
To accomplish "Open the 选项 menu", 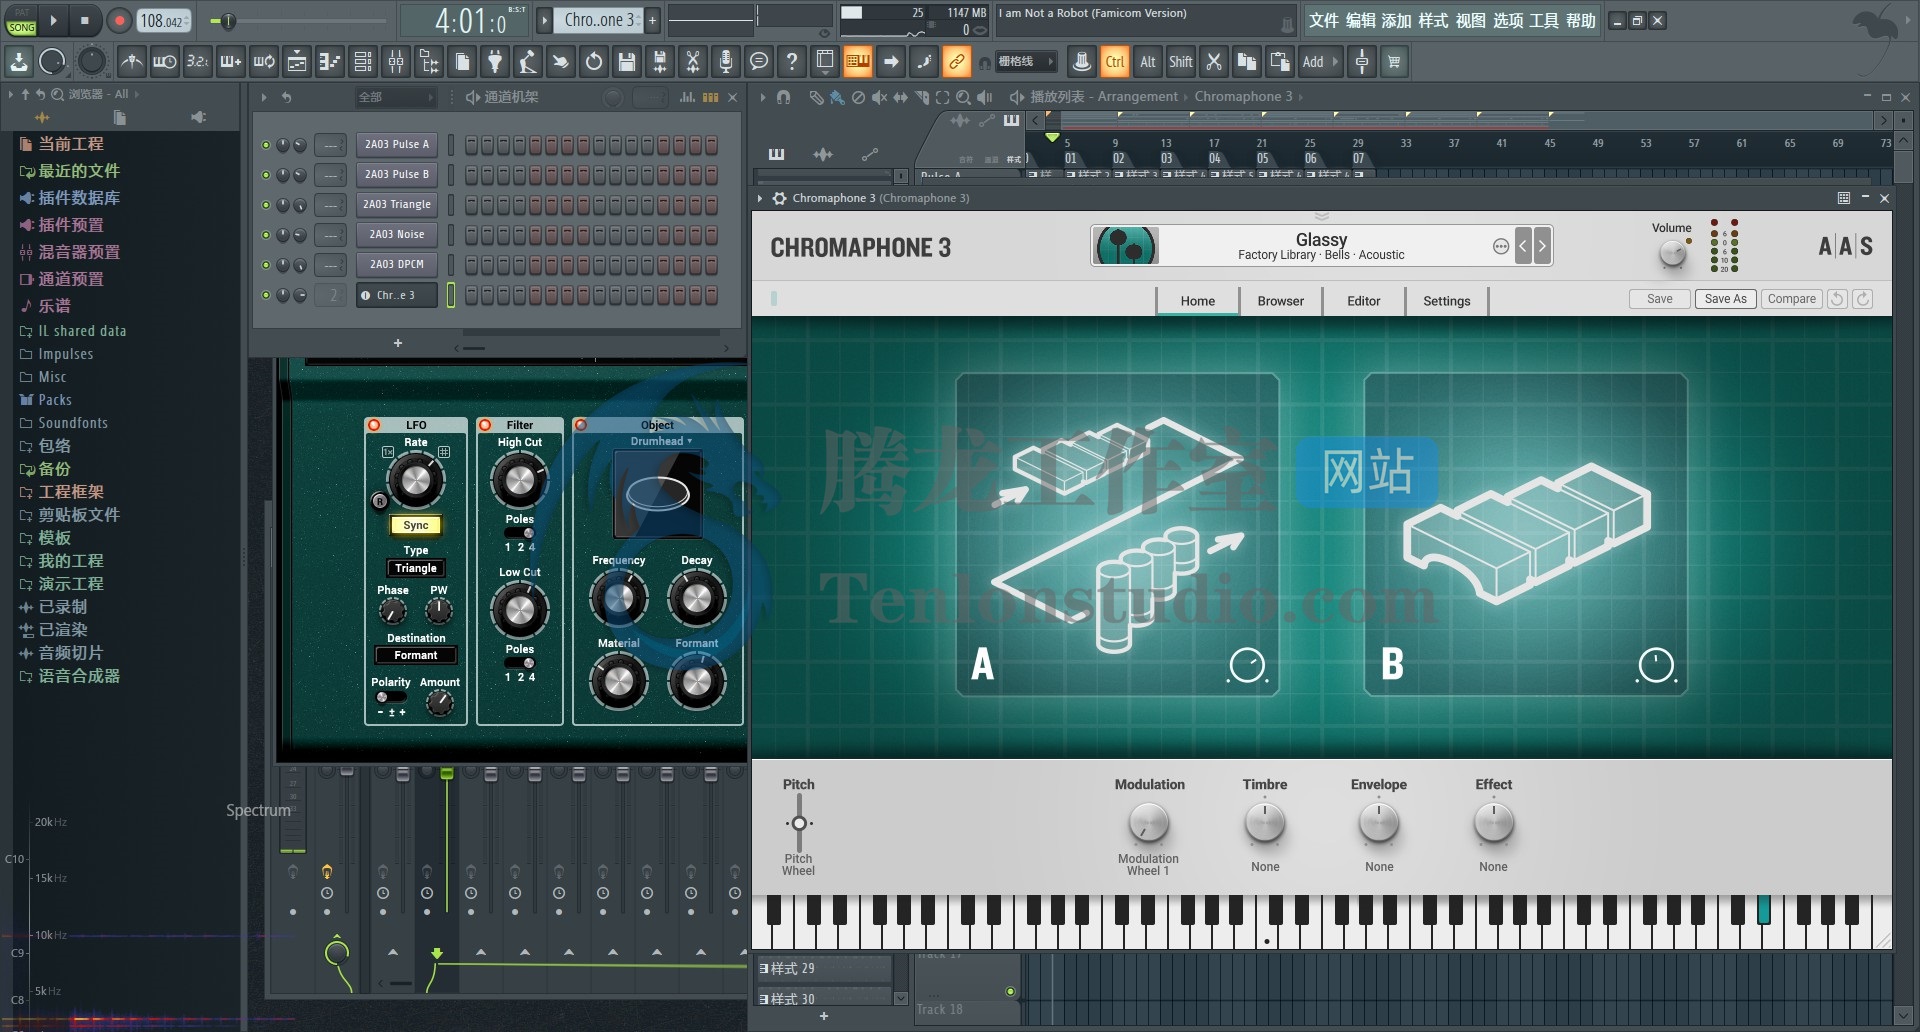I will [x=1508, y=20].
